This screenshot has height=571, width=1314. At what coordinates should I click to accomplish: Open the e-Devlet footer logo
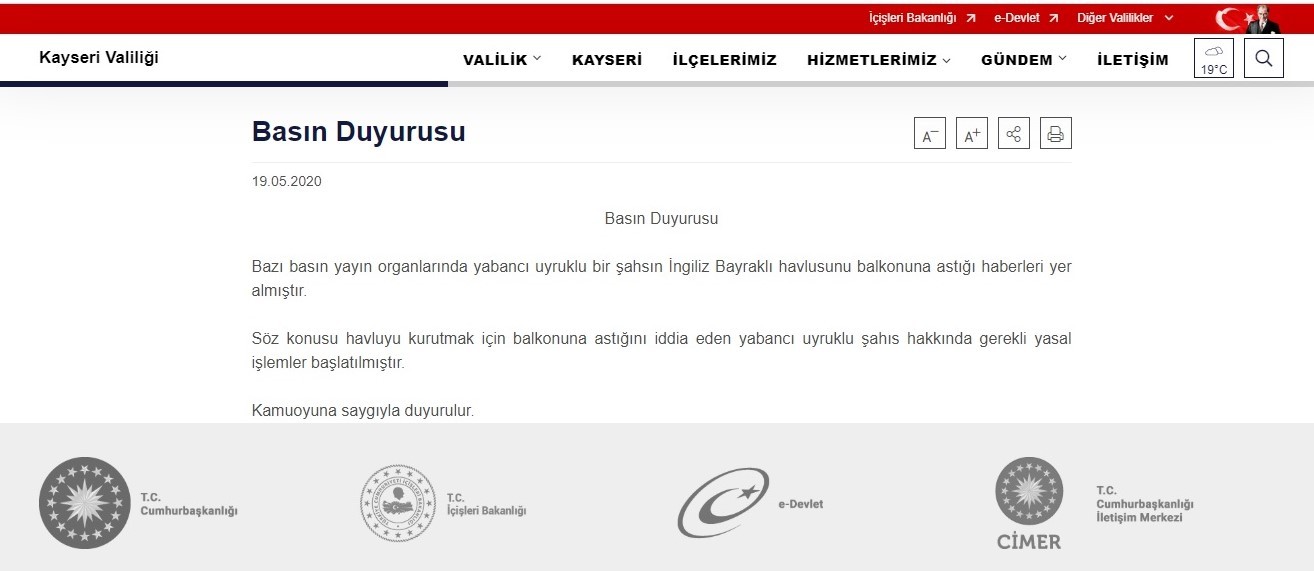click(723, 503)
